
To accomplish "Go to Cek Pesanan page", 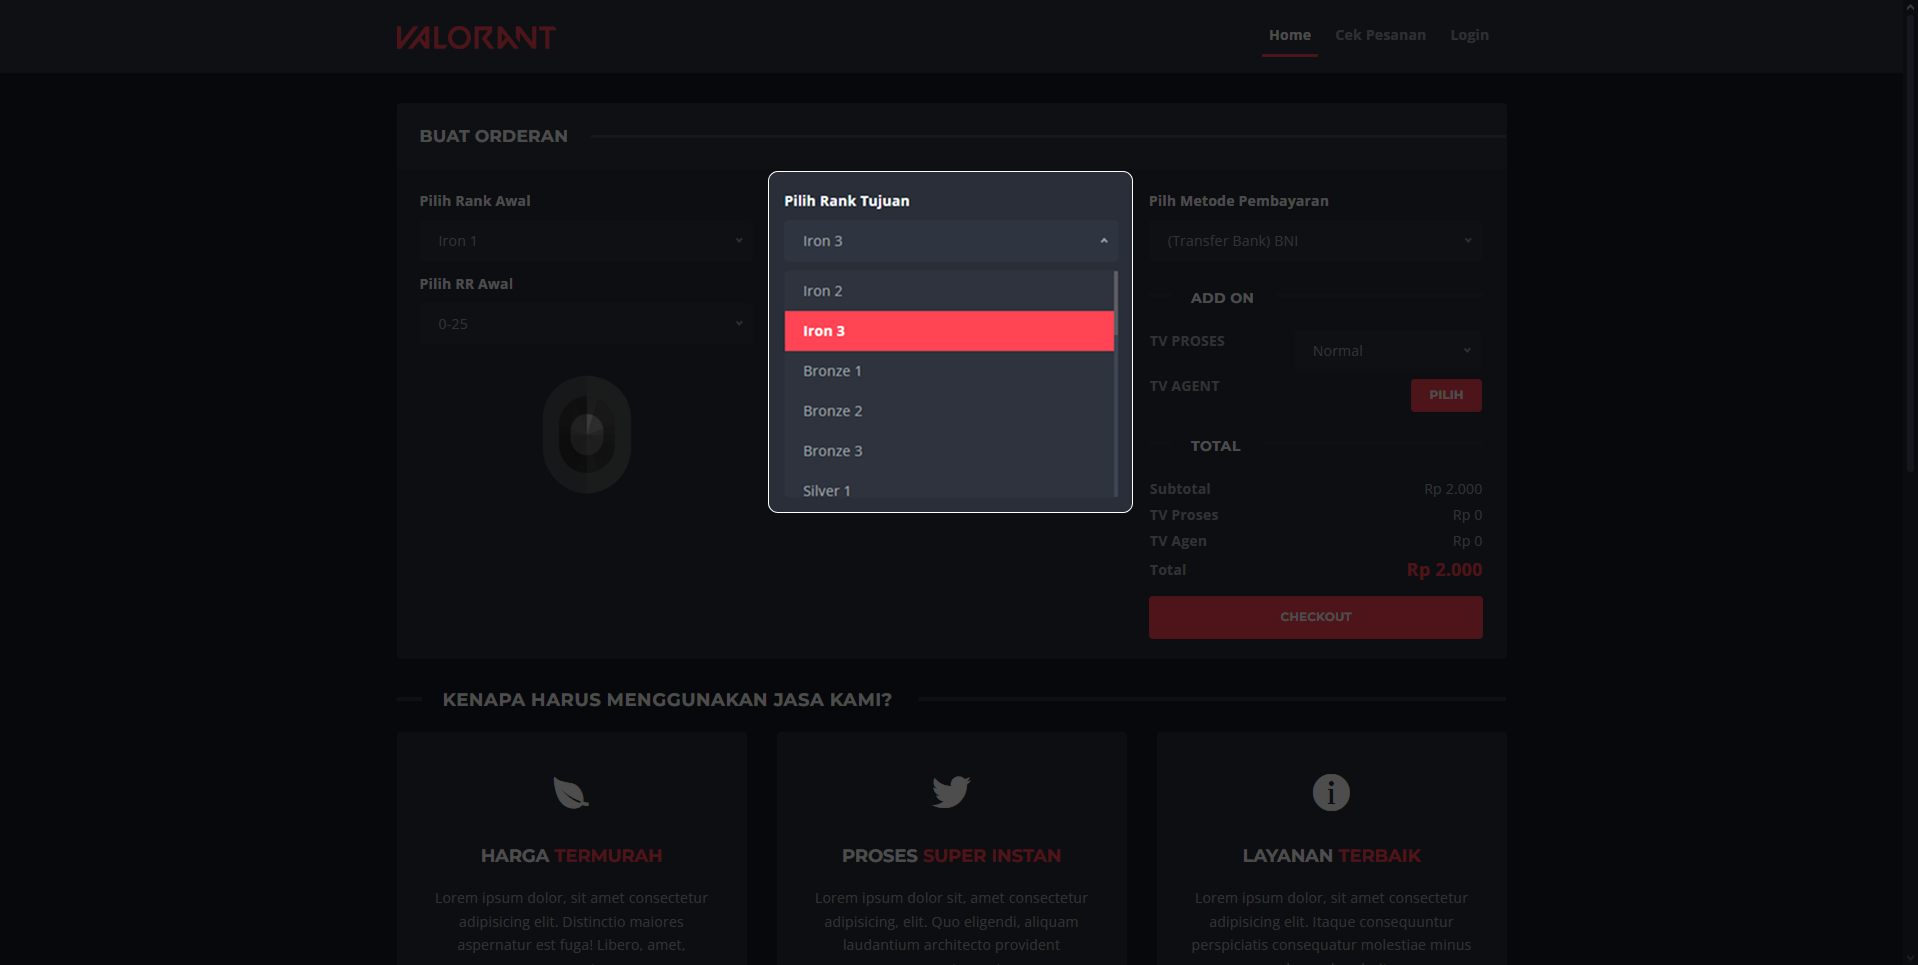I will tap(1380, 35).
